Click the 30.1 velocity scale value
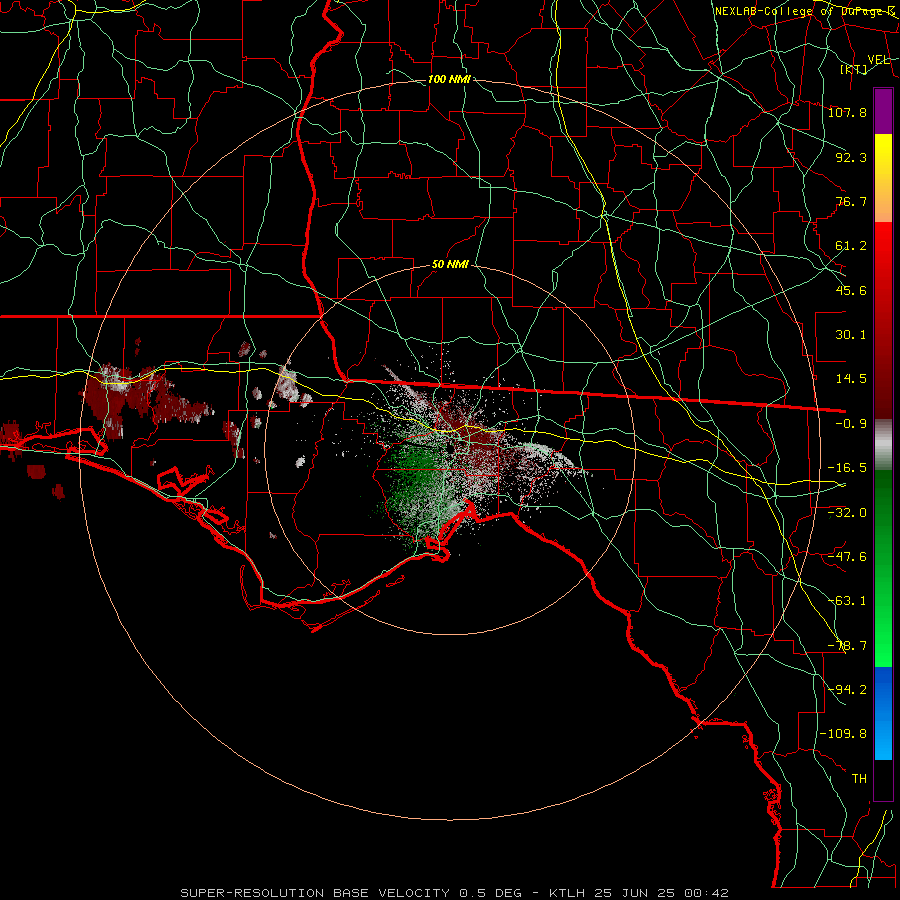Screen dimensions: 900x900 [851, 335]
